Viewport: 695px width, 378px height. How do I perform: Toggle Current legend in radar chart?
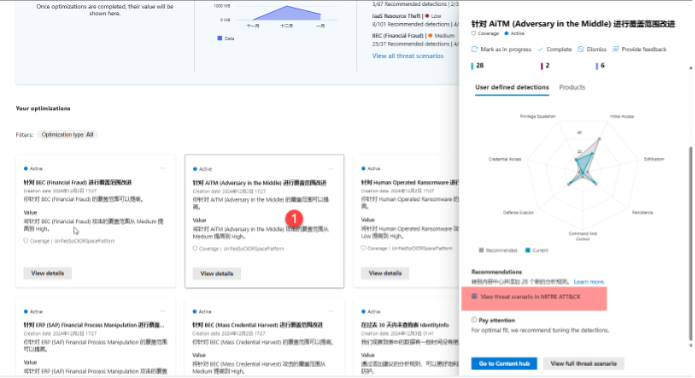tap(537, 250)
